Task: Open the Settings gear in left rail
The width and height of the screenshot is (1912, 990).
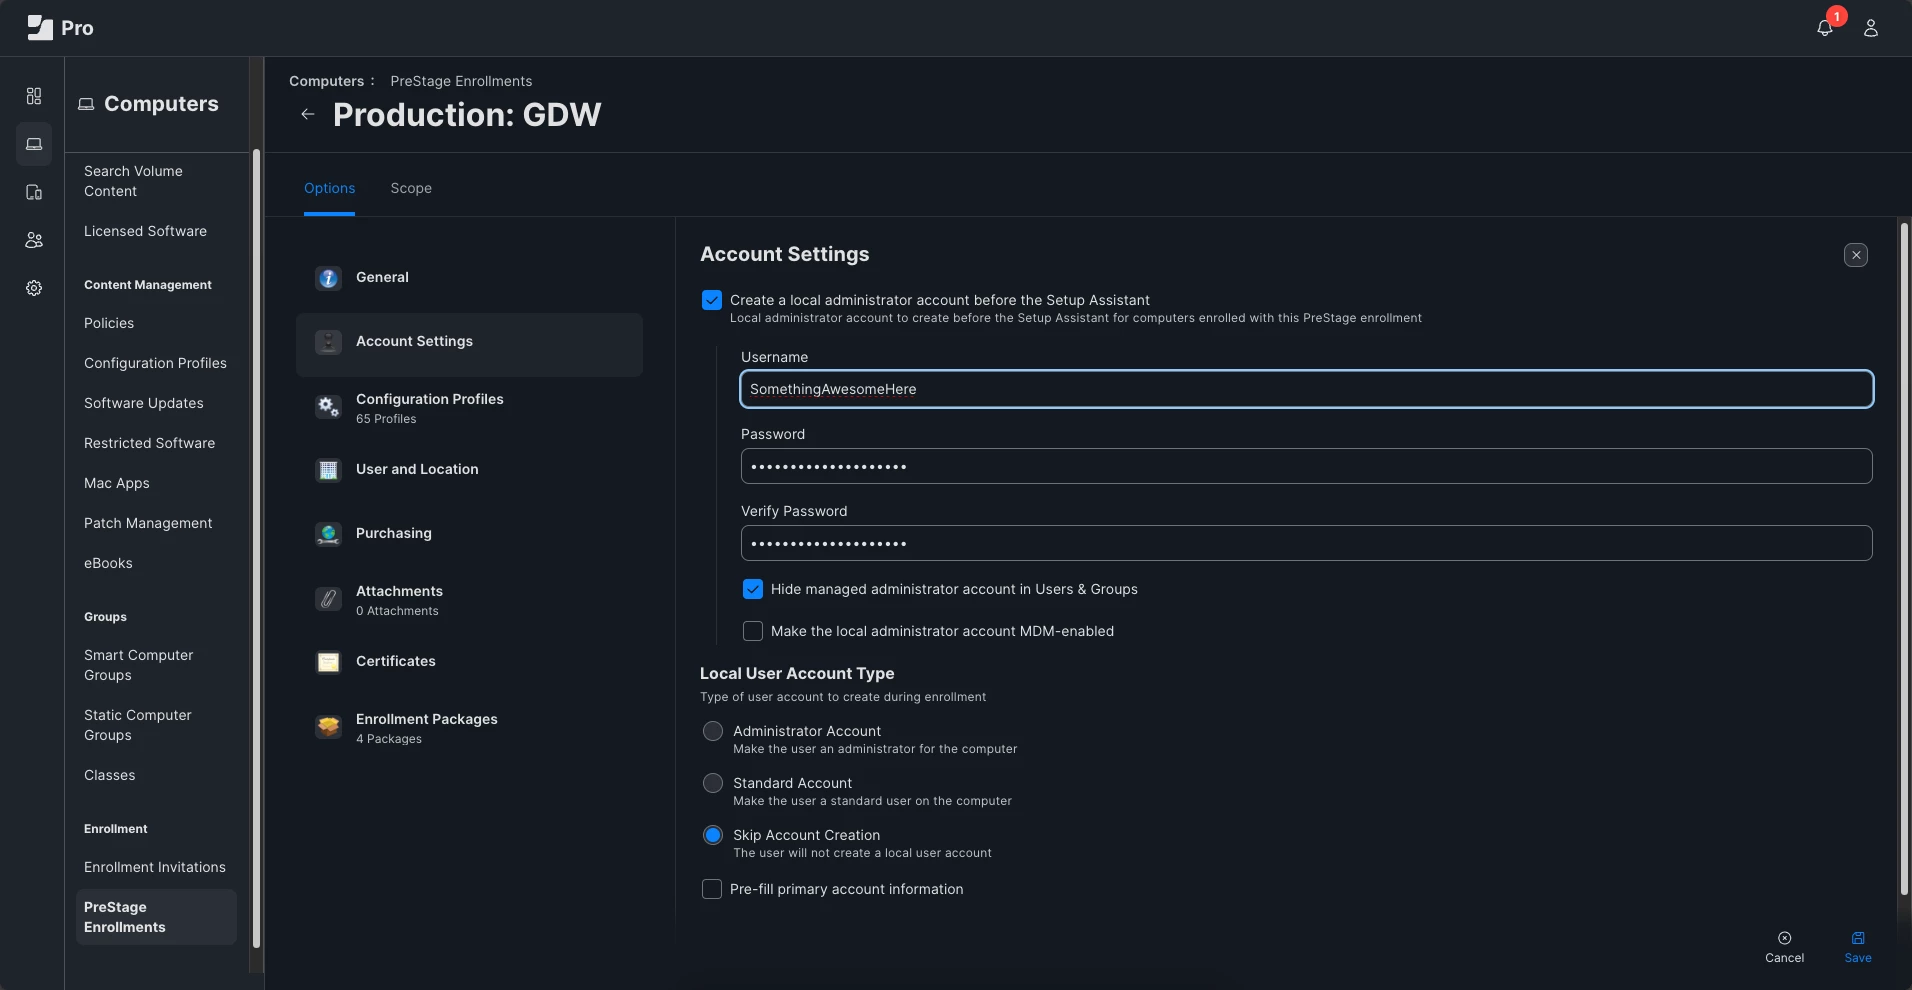Action: point(34,288)
